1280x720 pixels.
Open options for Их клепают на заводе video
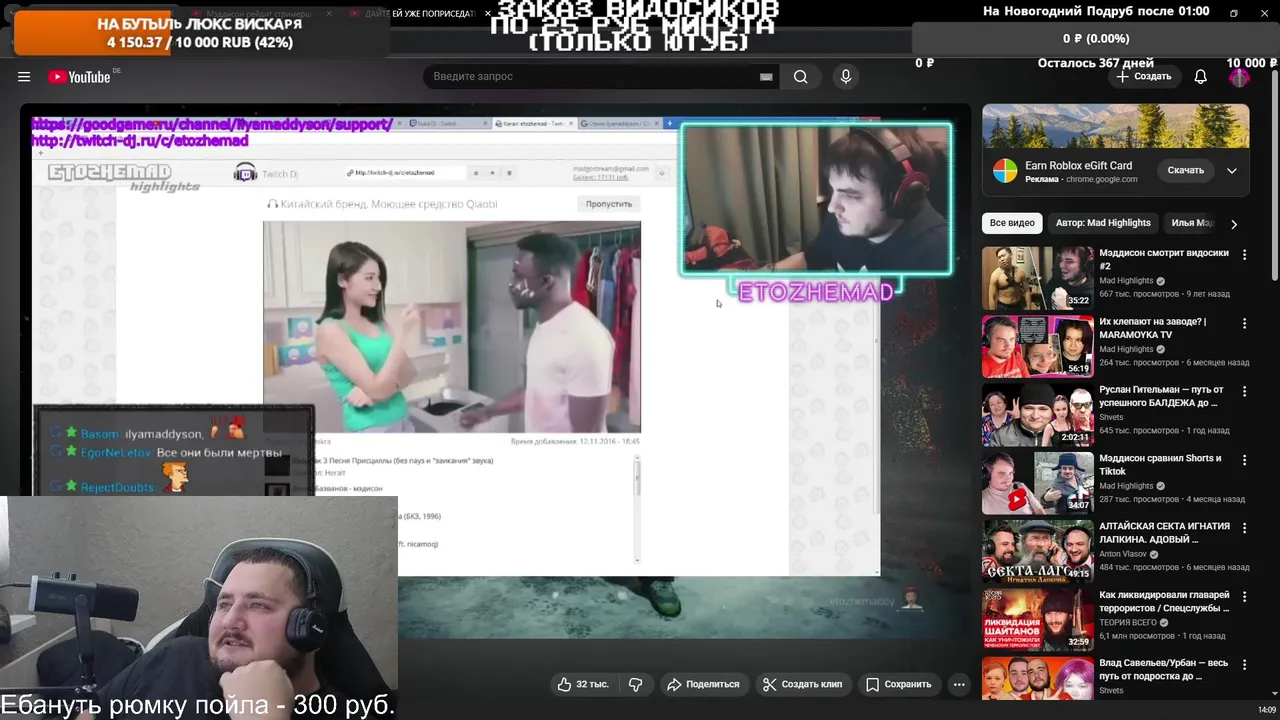pos(1245,323)
